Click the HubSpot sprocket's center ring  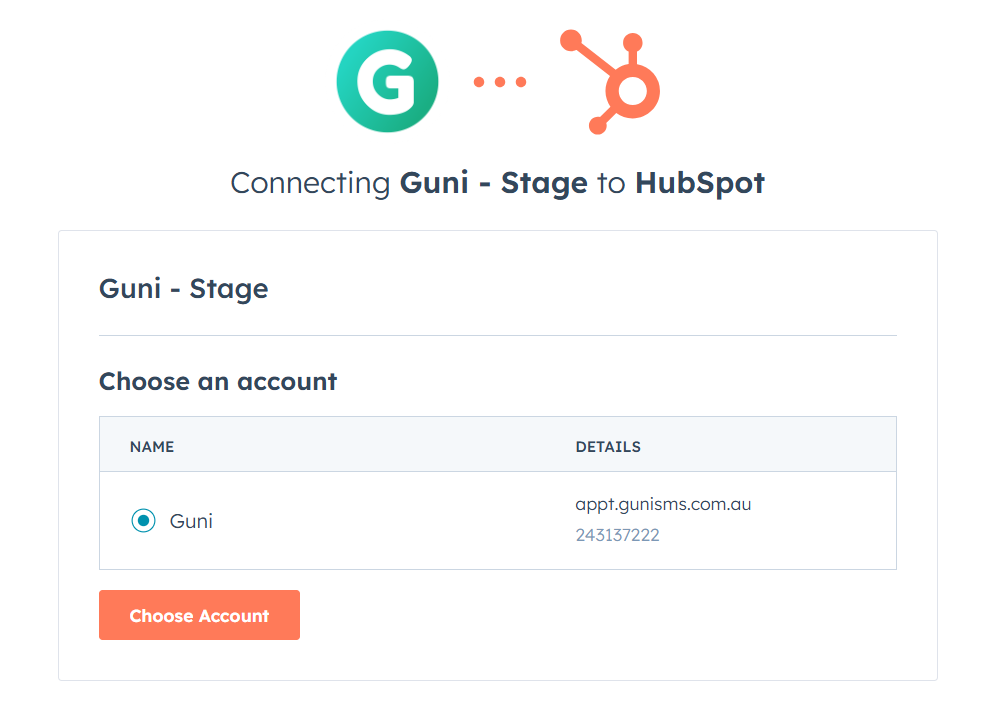click(x=632, y=90)
